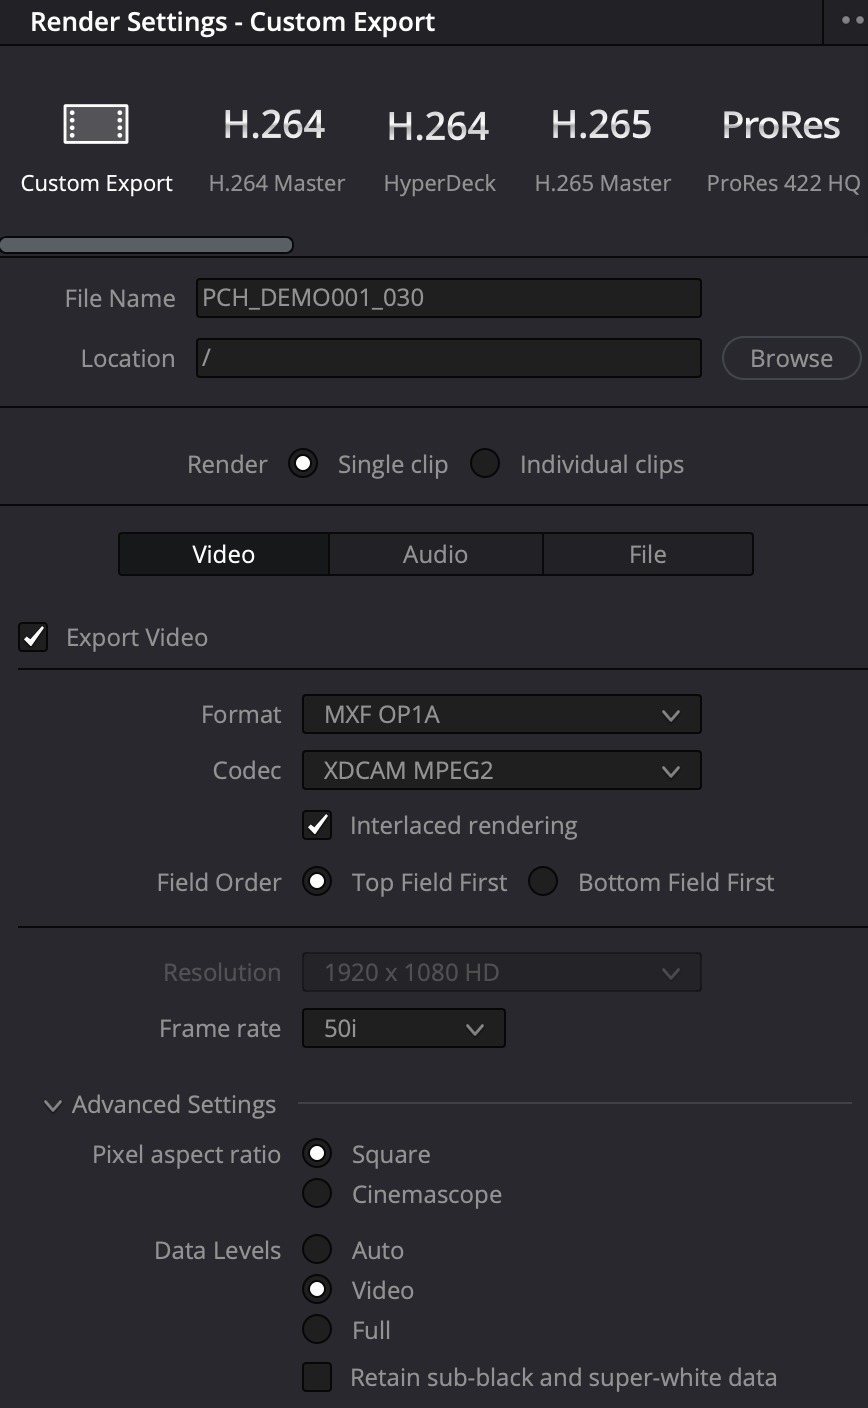The height and width of the screenshot is (1408, 868).
Task: Open the panel options dots menu
Action: pos(851,21)
